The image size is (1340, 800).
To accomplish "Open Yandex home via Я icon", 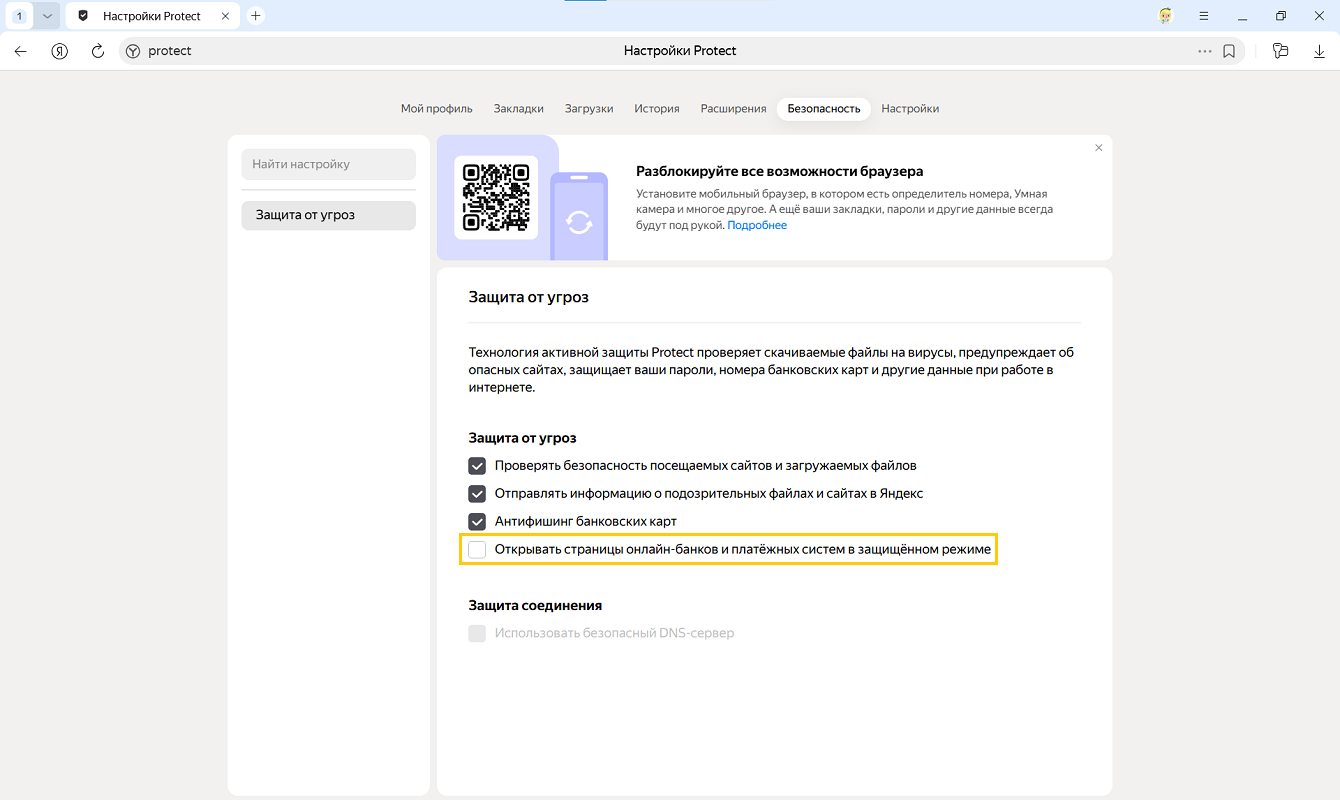I will coord(60,51).
